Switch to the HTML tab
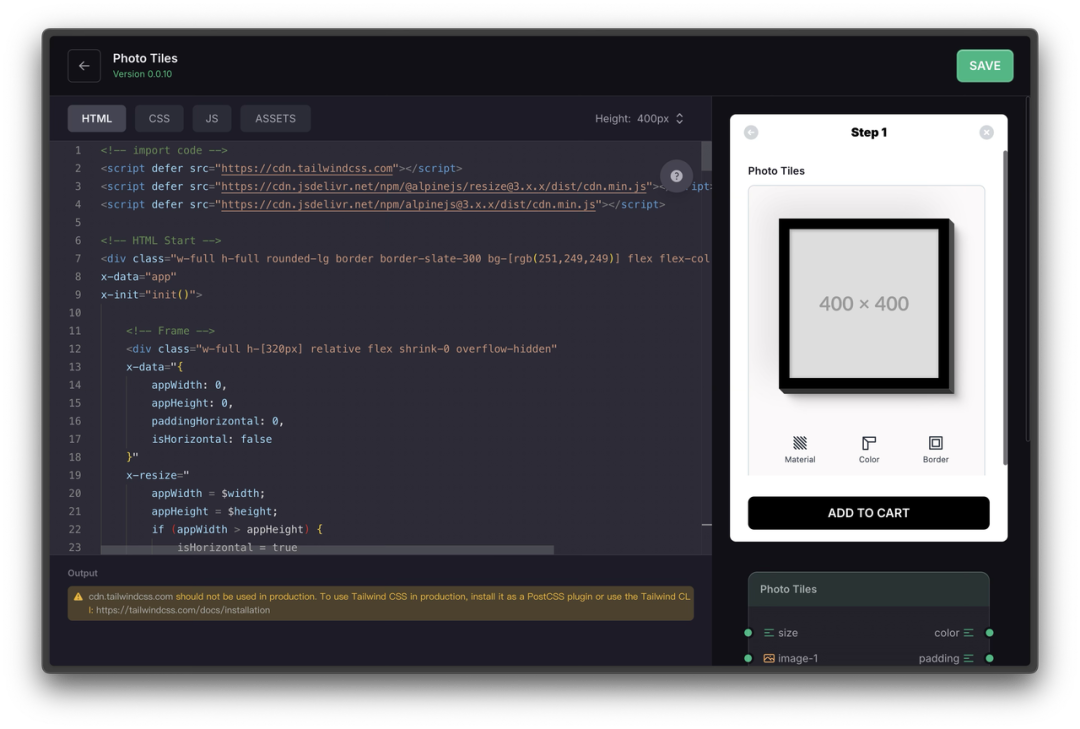Viewport: 1080px width, 729px height. coord(96,119)
